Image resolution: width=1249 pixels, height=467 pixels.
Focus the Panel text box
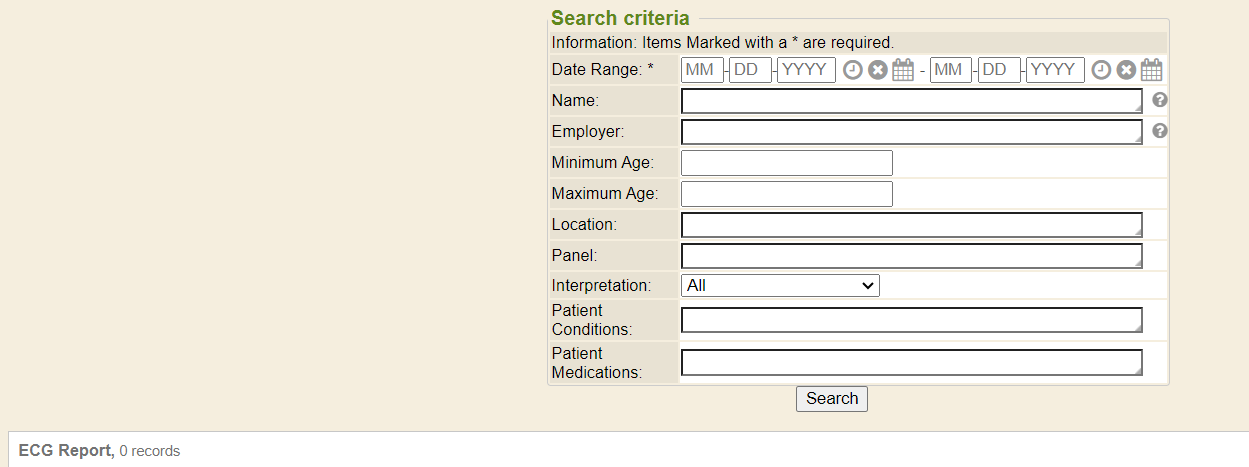tap(911, 256)
